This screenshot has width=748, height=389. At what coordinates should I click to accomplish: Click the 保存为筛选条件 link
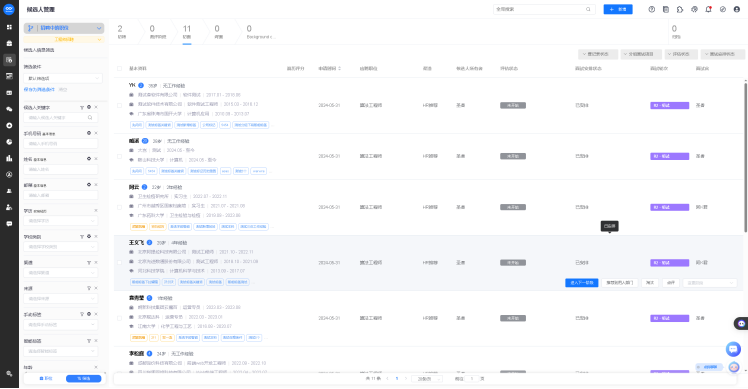(40, 90)
